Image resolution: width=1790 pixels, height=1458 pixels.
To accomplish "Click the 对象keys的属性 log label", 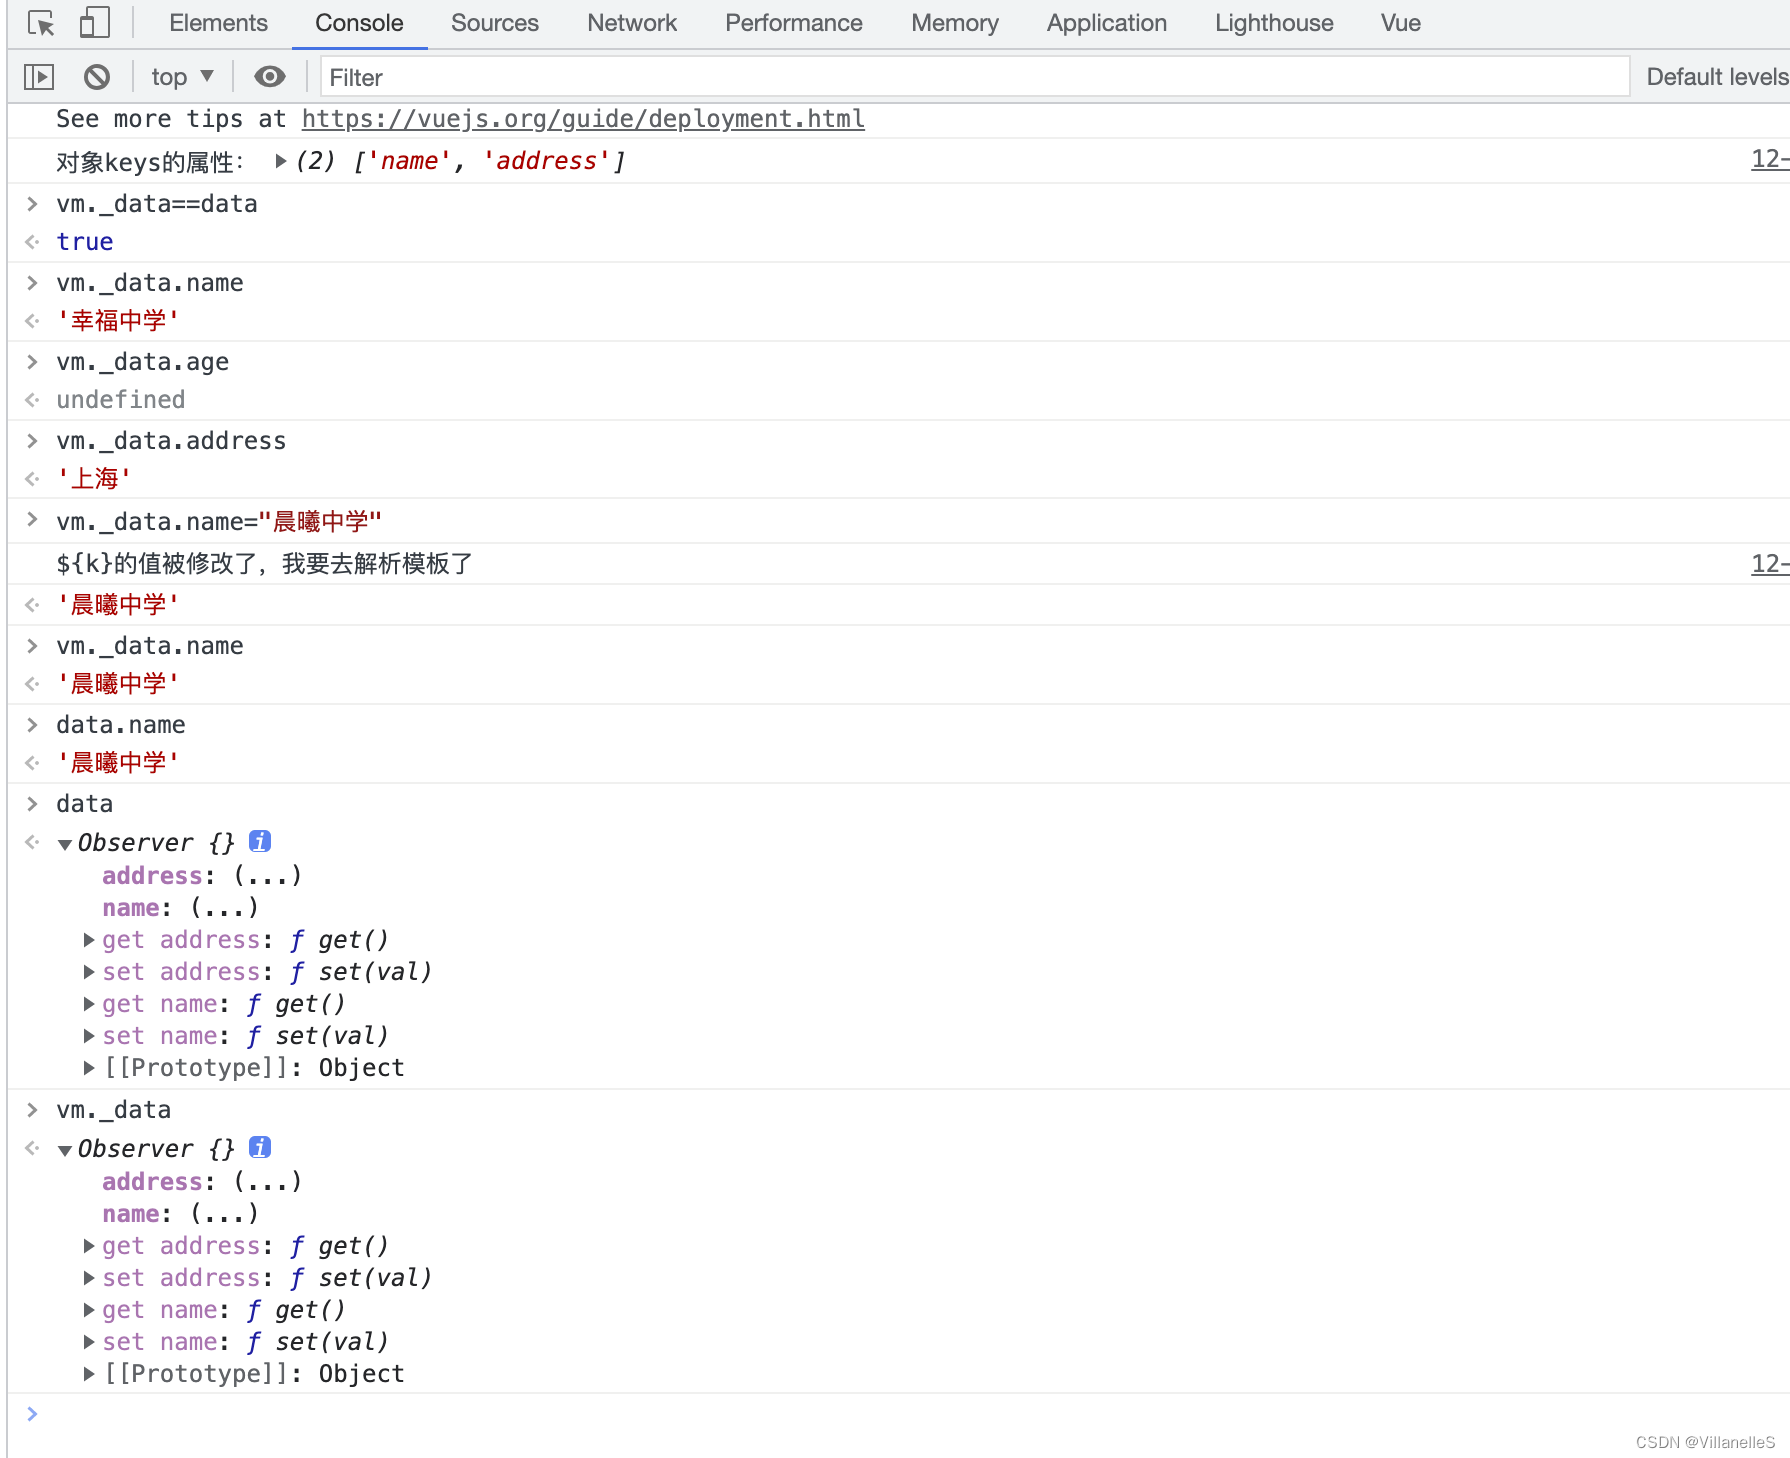I will pos(151,162).
